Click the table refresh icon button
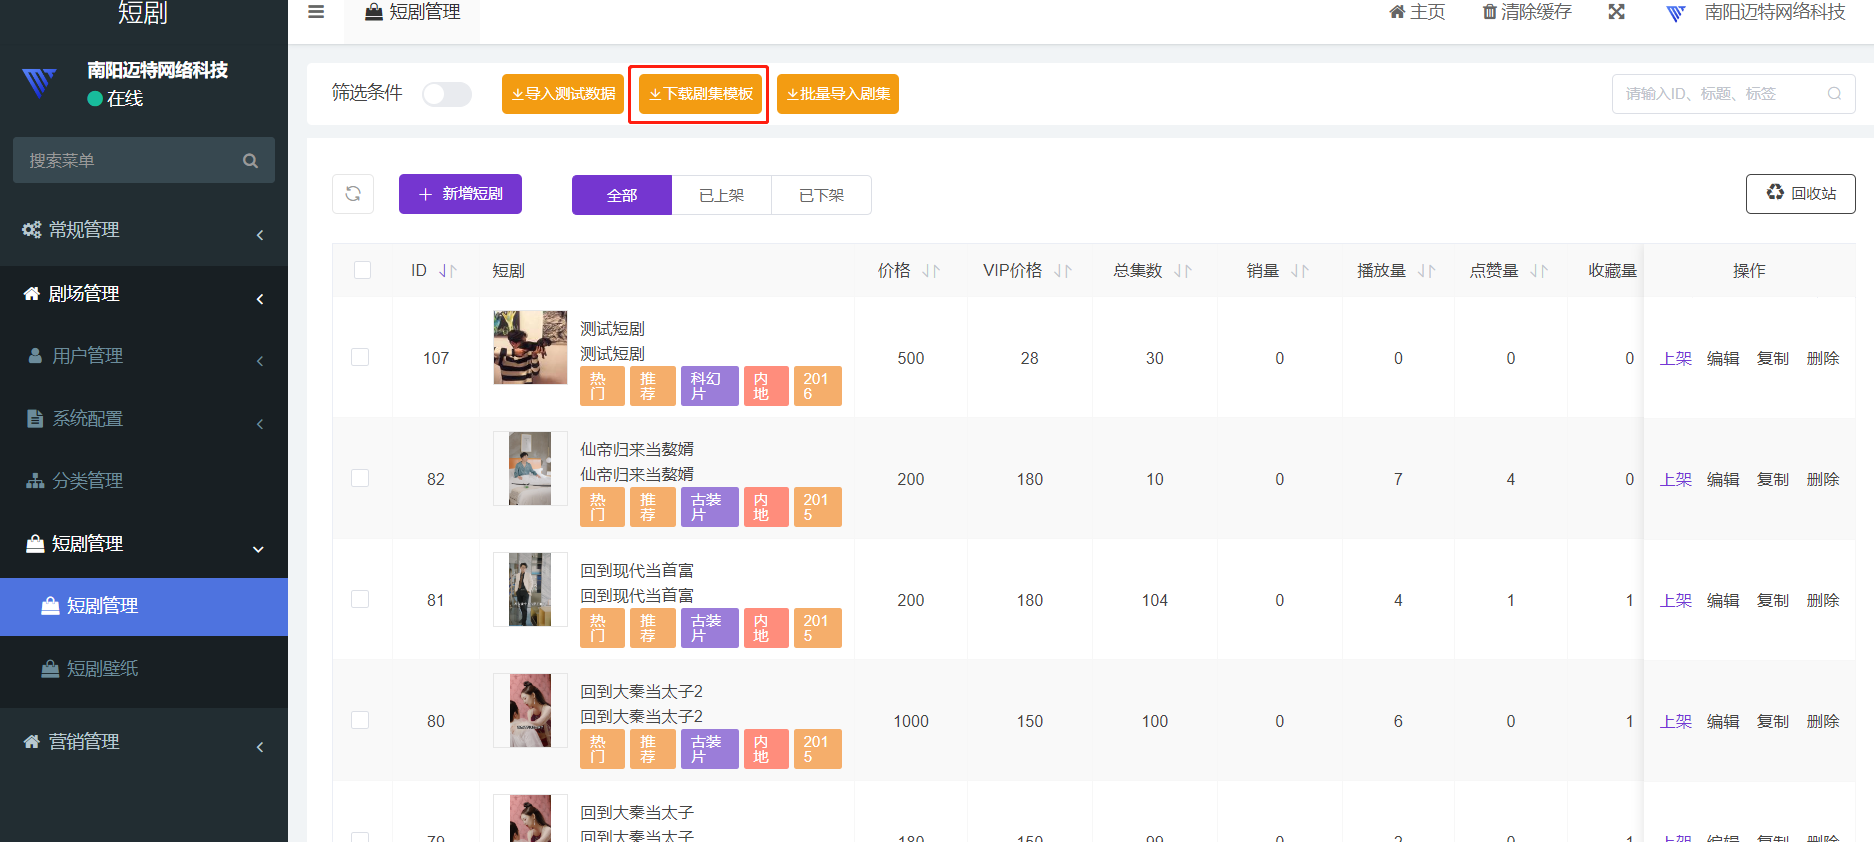The width and height of the screenshot is (1874, 842). (x=353, y=194)
